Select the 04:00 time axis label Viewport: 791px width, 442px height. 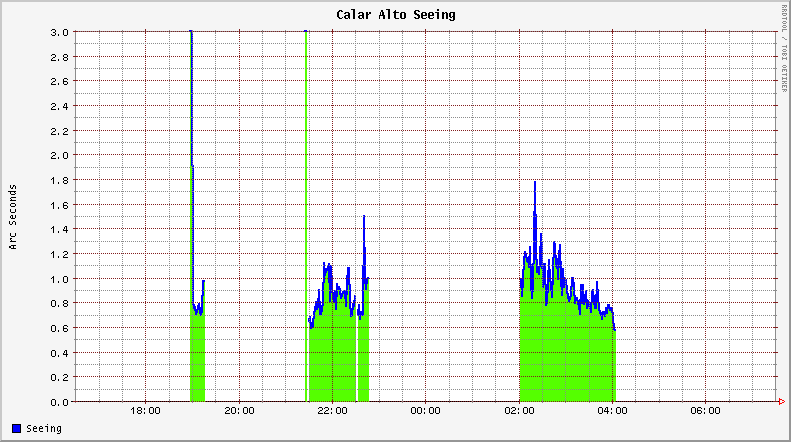(x=612, y=411)
